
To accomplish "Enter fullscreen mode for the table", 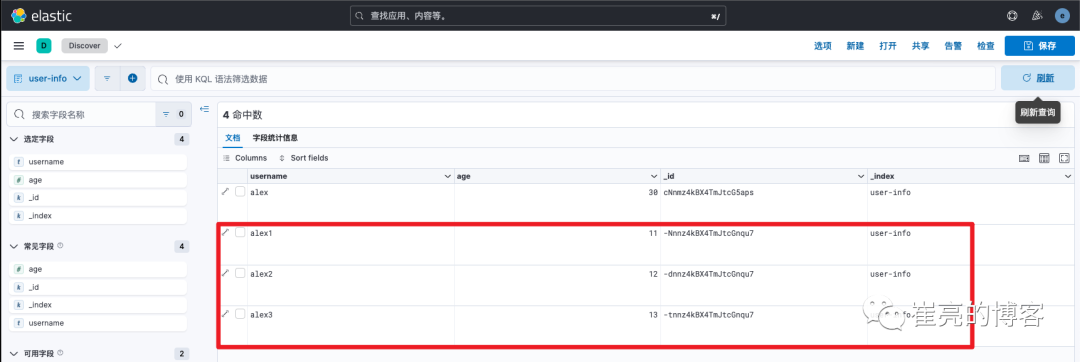I will pos(1064,158).
